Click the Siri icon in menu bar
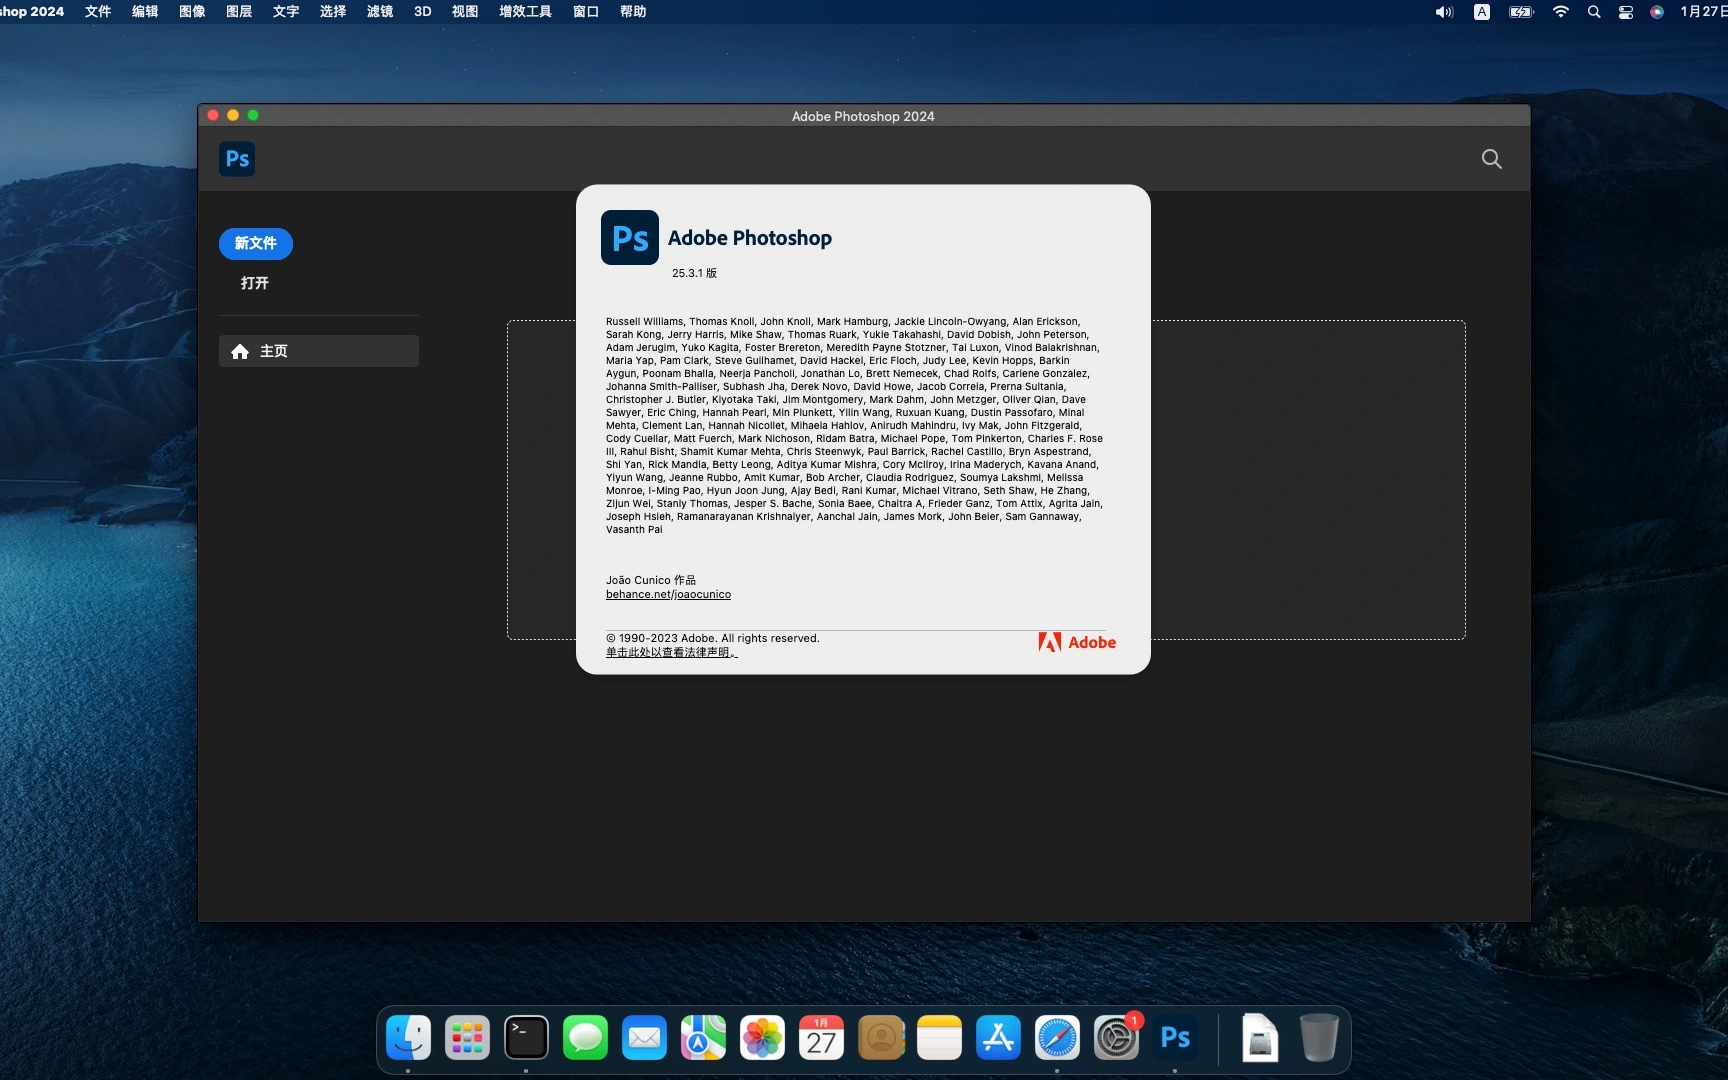This screenshot has width=1728, height=1080. [x=1657, y=12]
